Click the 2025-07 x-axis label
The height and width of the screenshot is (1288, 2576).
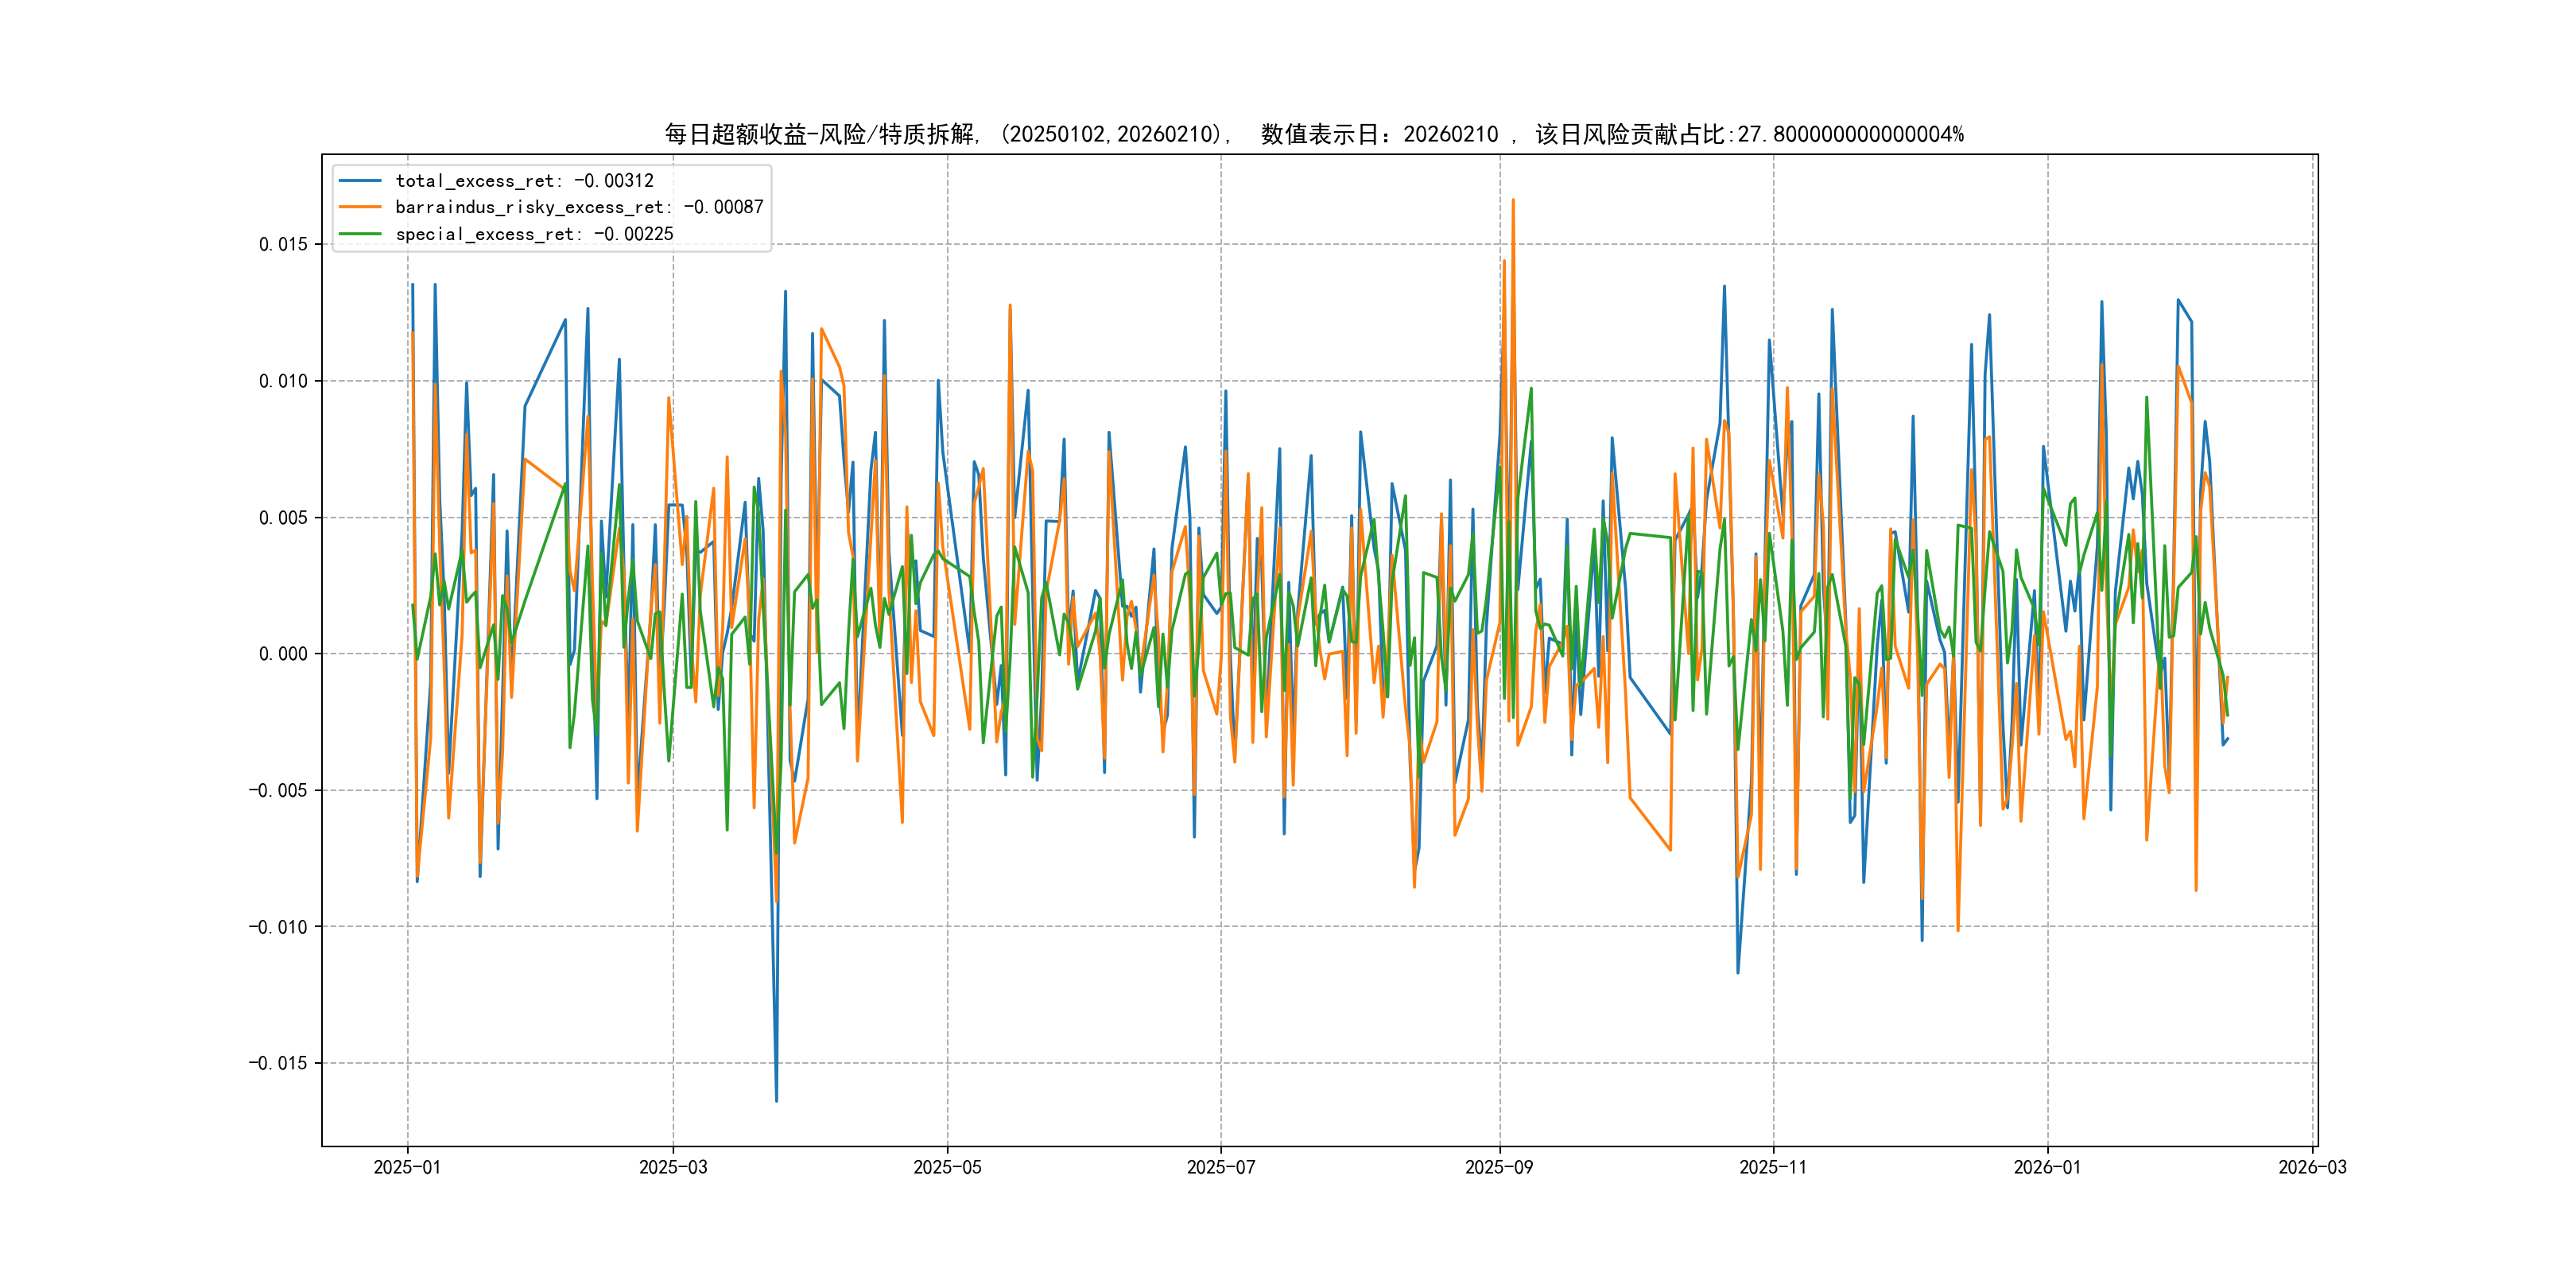tap(1220, 1167)
